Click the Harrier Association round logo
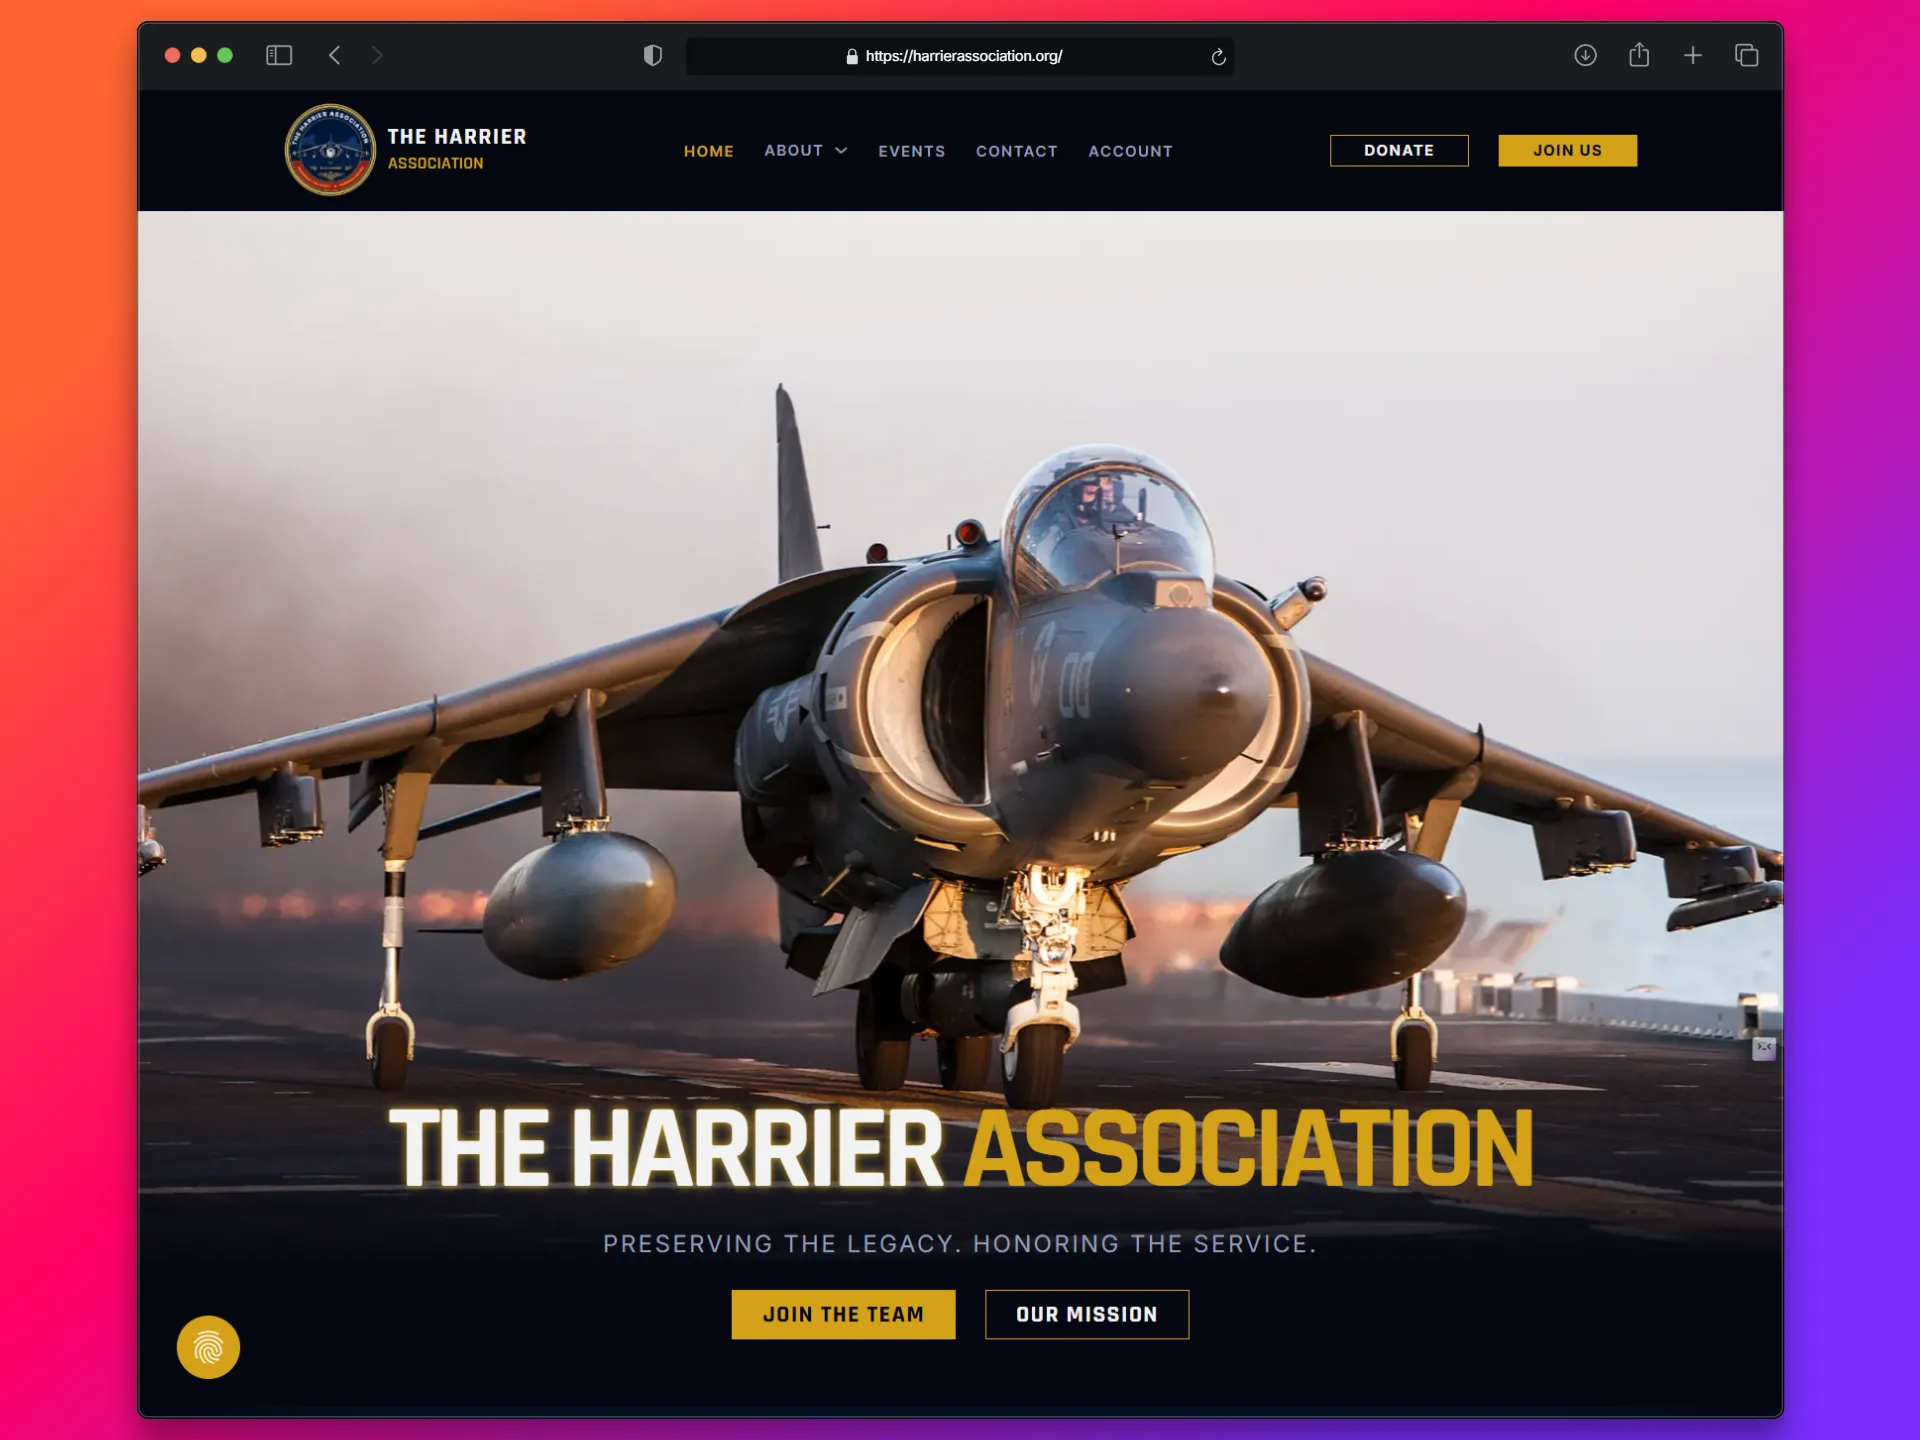The height and width of the screenshot is (1440, 1920). tap(330, 150)
